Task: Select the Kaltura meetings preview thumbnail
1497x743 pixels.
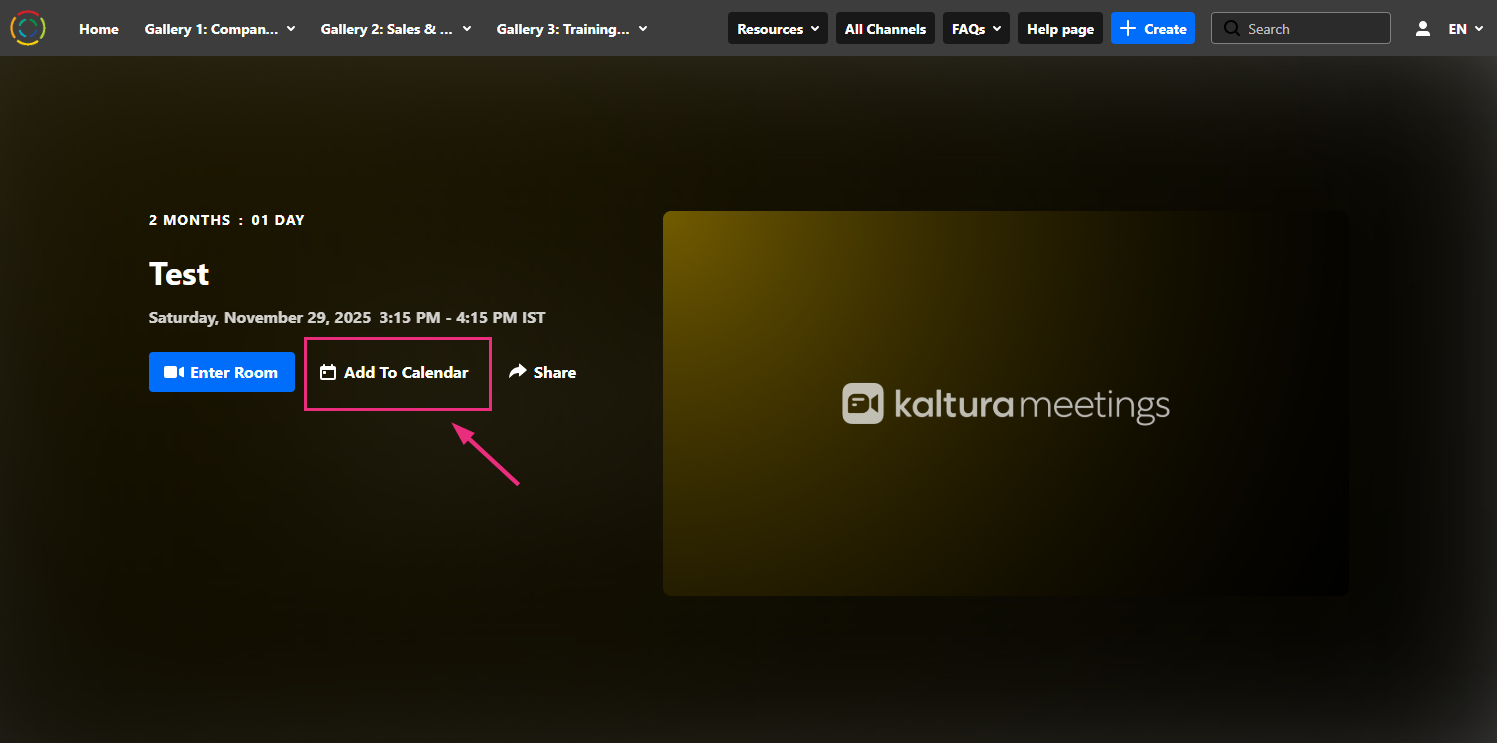Action: (x=1006, y=403)
